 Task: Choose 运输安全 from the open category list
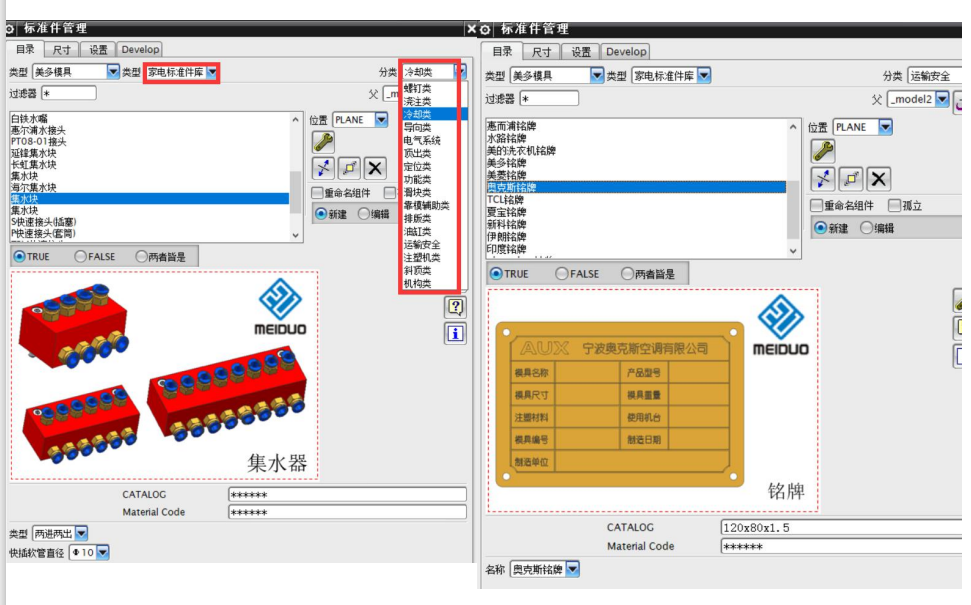422,245
